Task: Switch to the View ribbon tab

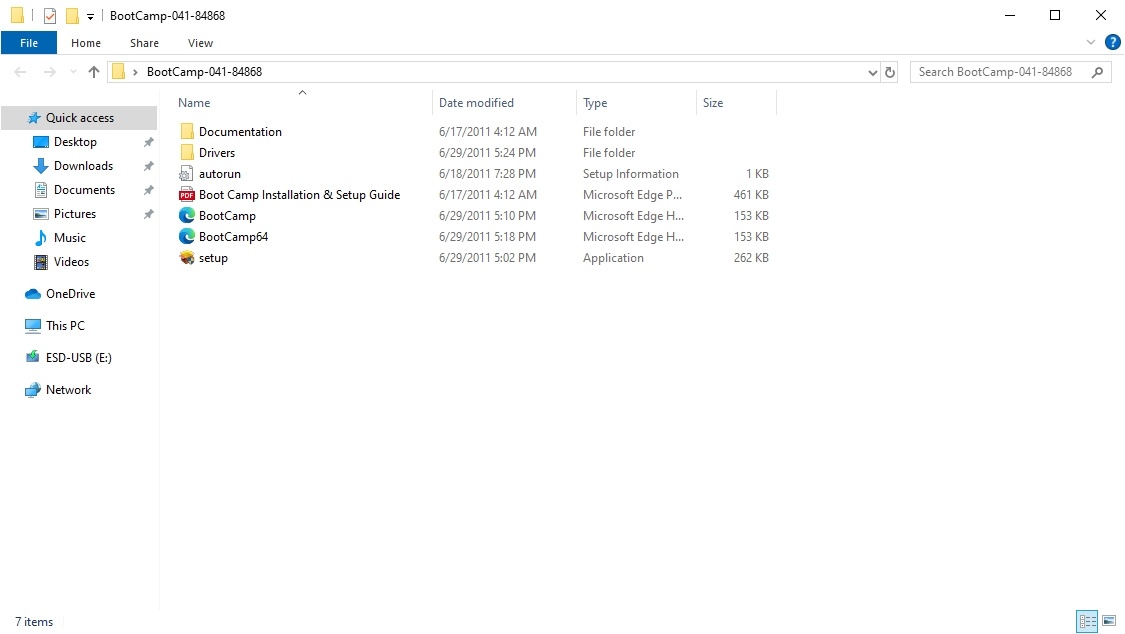Action: point(200,43)
